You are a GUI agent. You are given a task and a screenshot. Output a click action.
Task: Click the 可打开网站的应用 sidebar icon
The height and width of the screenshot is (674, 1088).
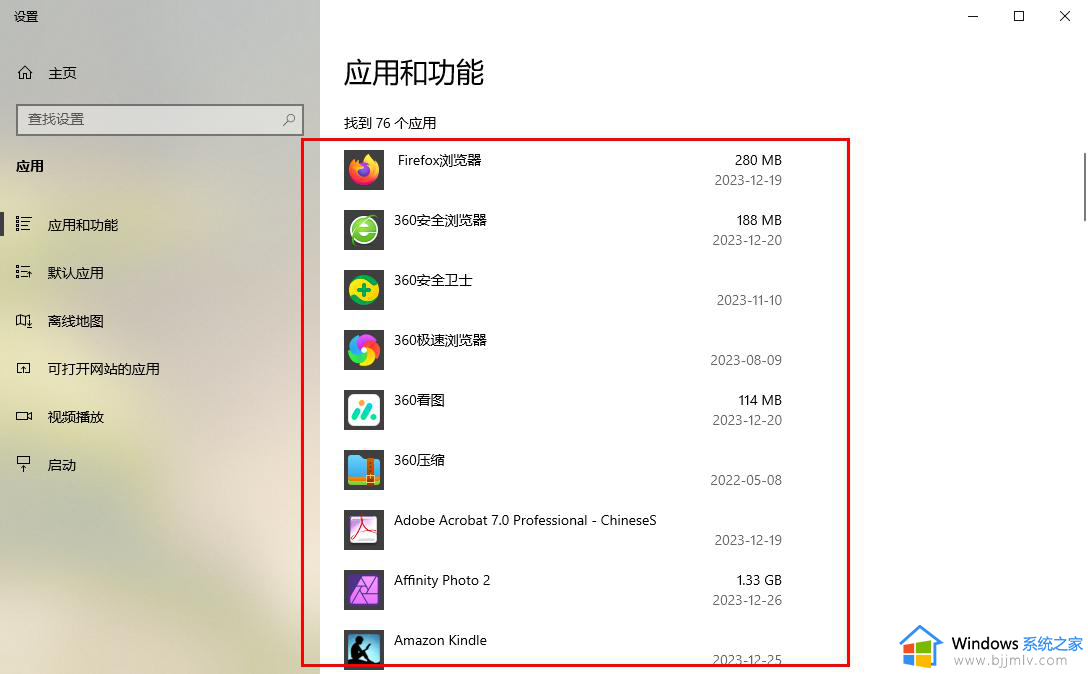(x=24, y=369)
